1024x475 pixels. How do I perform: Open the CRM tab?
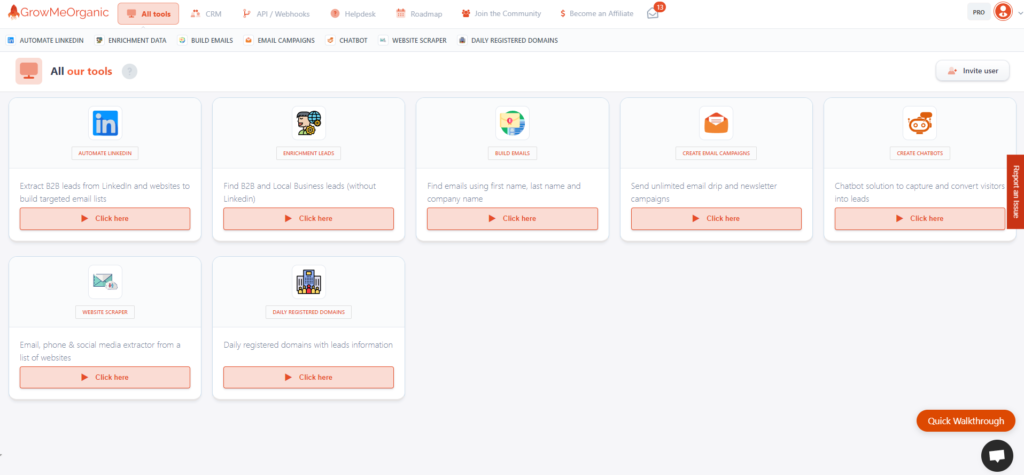206,14
